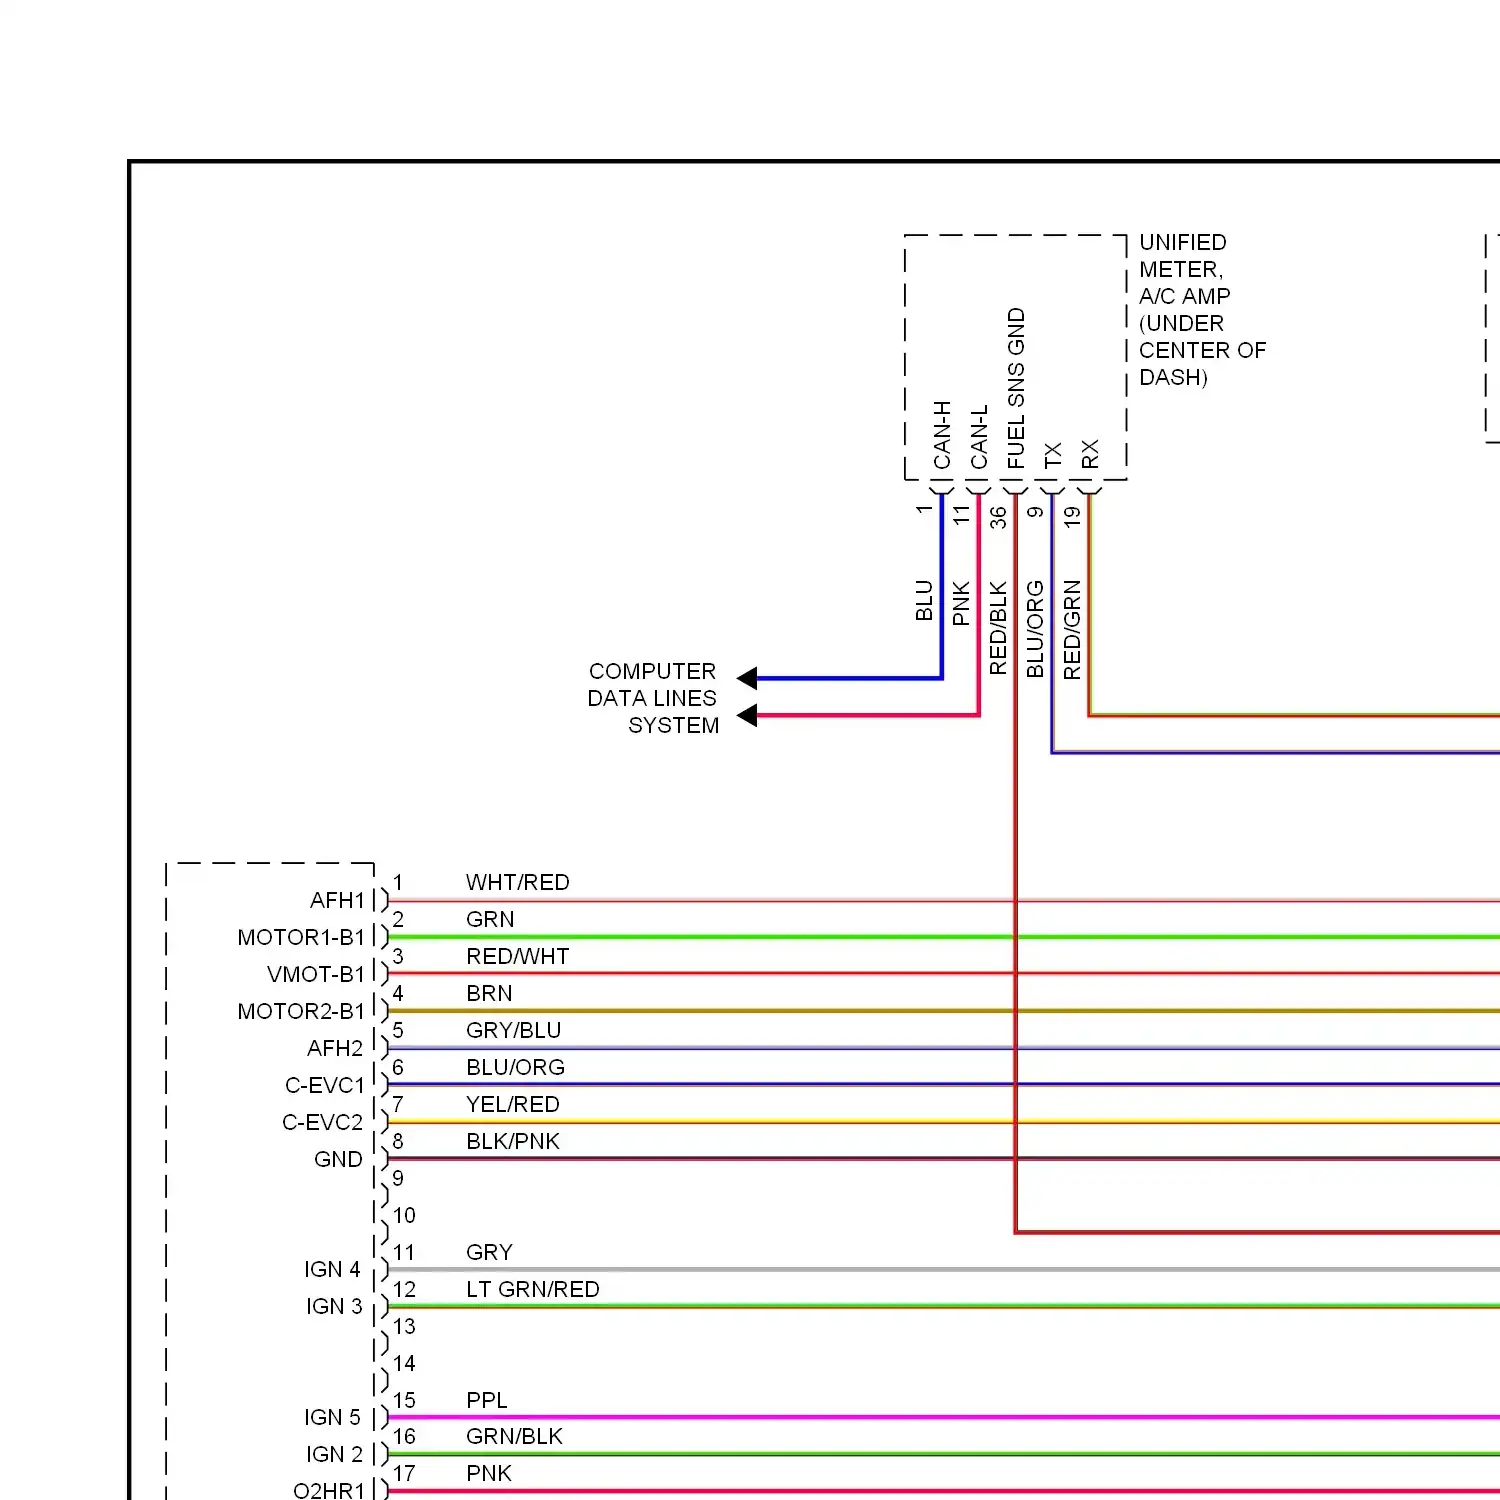Select the IGN 5 terminal label

332,1417
